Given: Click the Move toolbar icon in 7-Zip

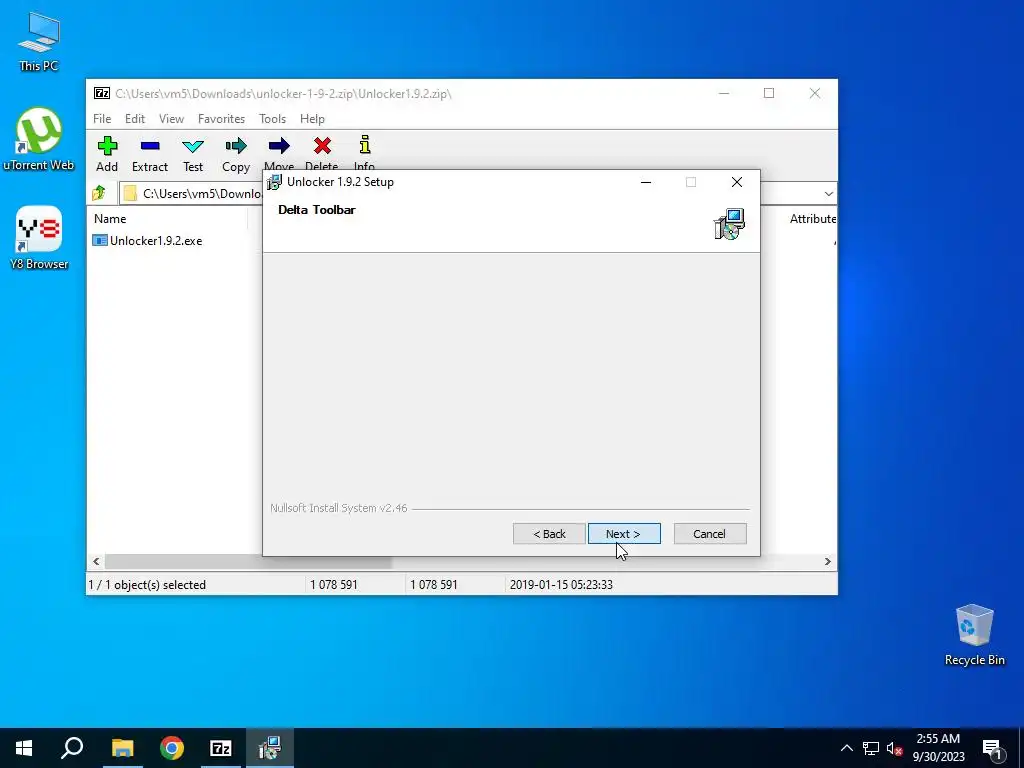Looking at the screenshot, I should click(x=279, y=152).
